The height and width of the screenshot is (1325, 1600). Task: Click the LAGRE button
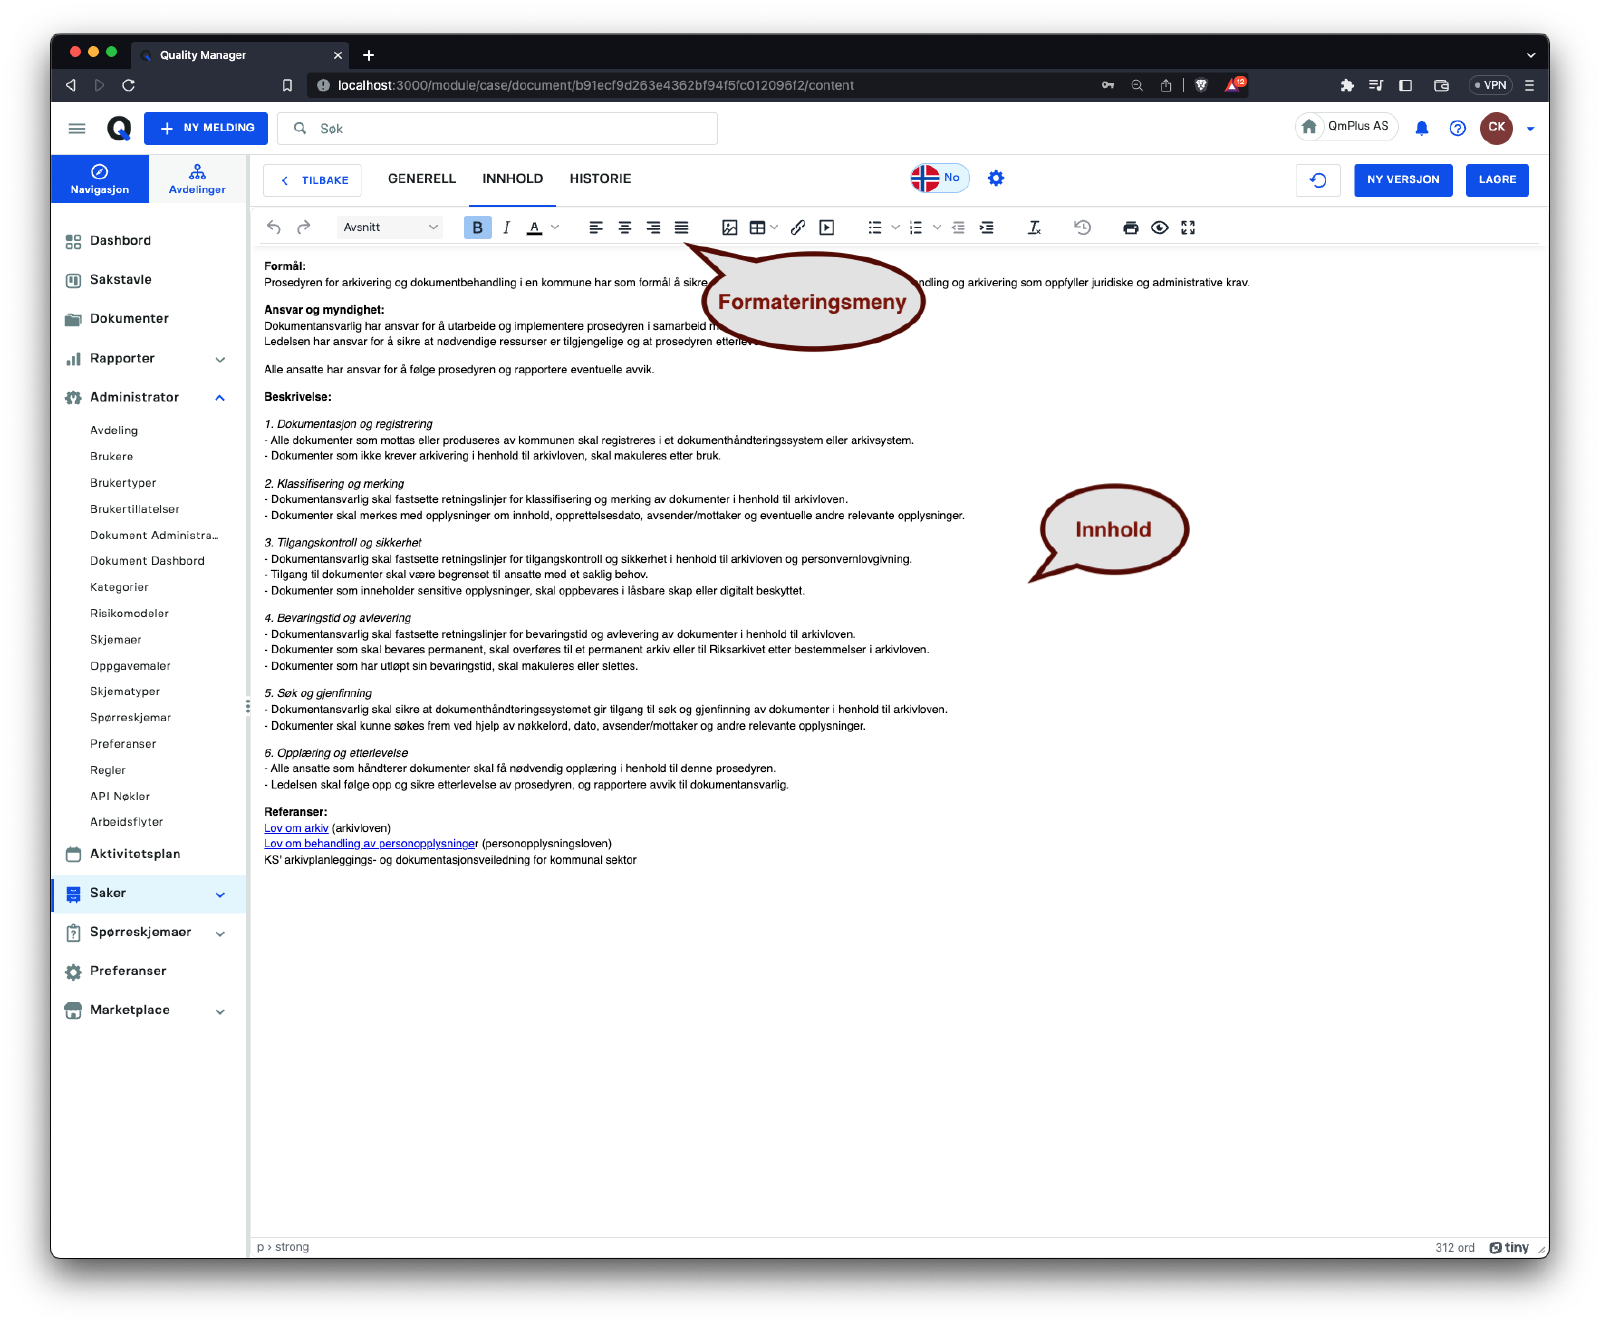tap(1497, 180)
